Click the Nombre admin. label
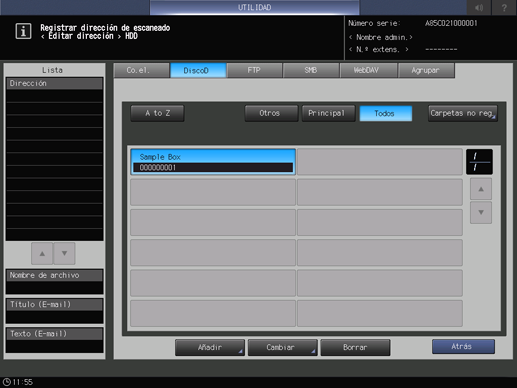Screen dimensions: 517x388 click(x=381, y=37)
